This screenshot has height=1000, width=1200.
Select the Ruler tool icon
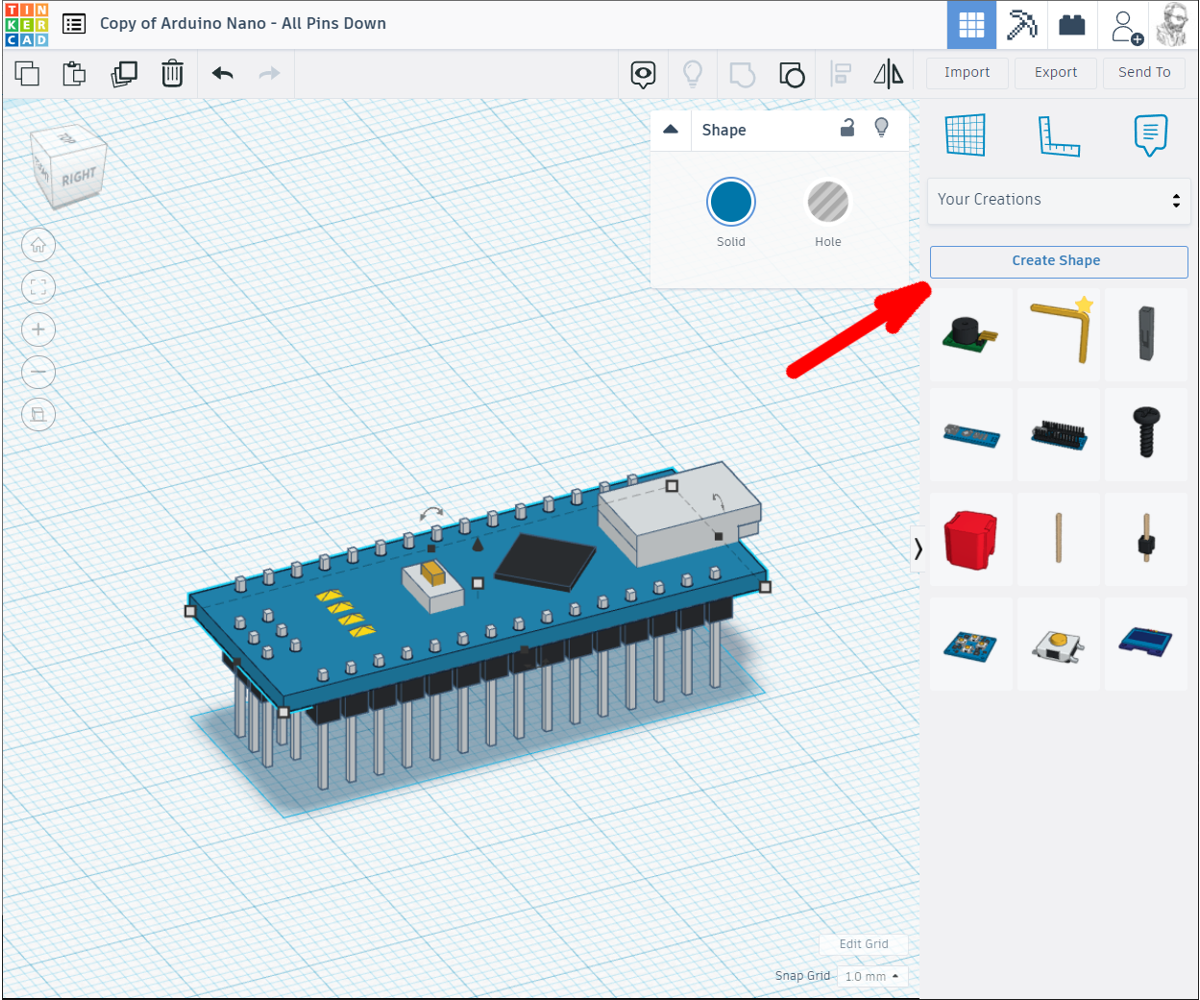tap(1059, 136)
